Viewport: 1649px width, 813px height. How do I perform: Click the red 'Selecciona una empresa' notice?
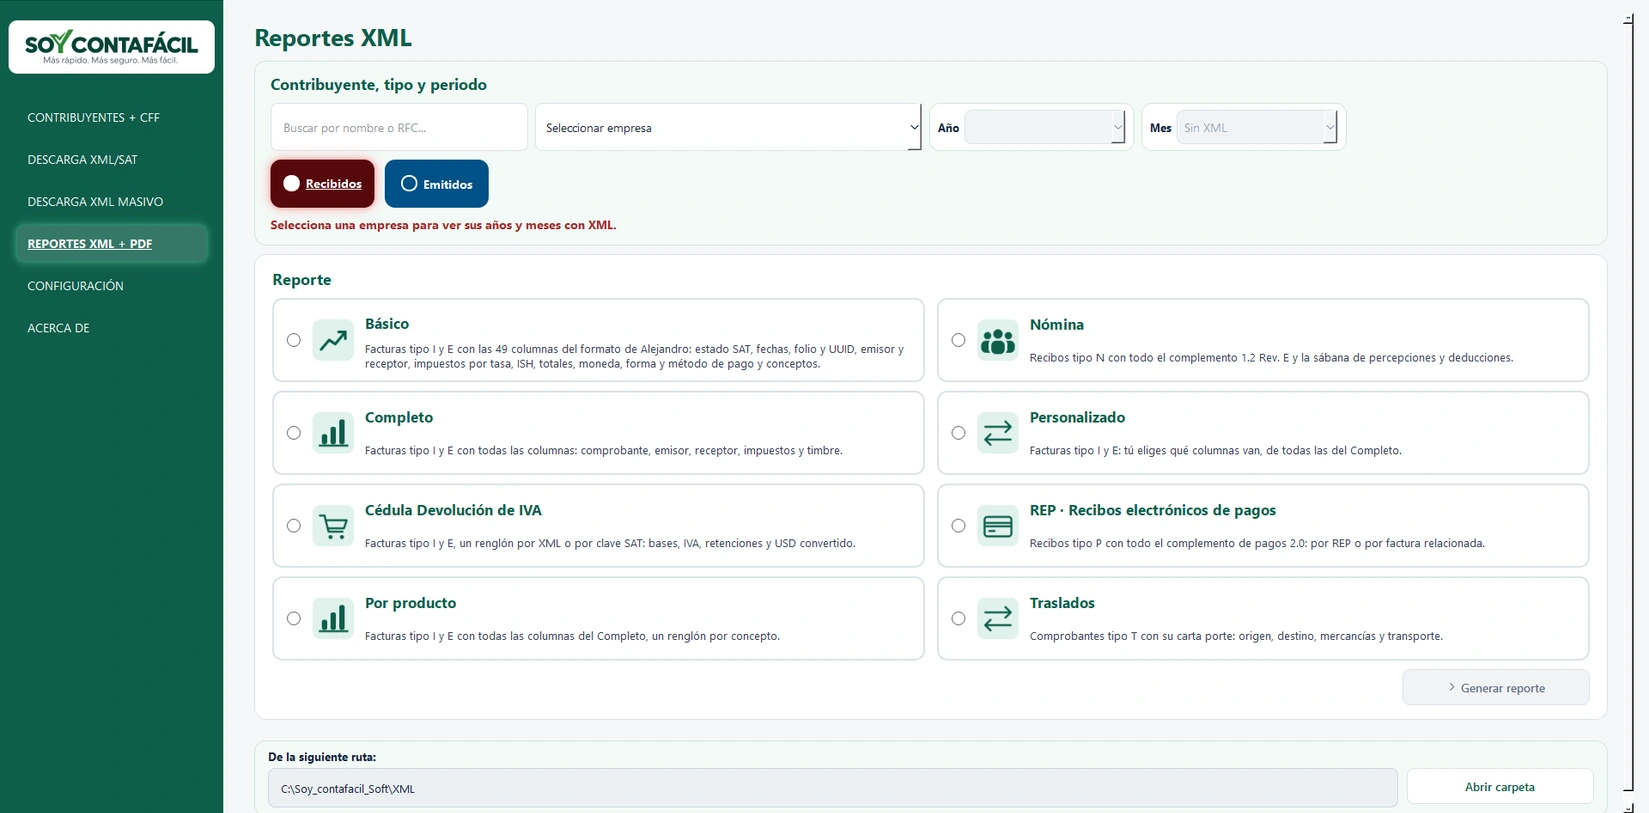(443, 225)
